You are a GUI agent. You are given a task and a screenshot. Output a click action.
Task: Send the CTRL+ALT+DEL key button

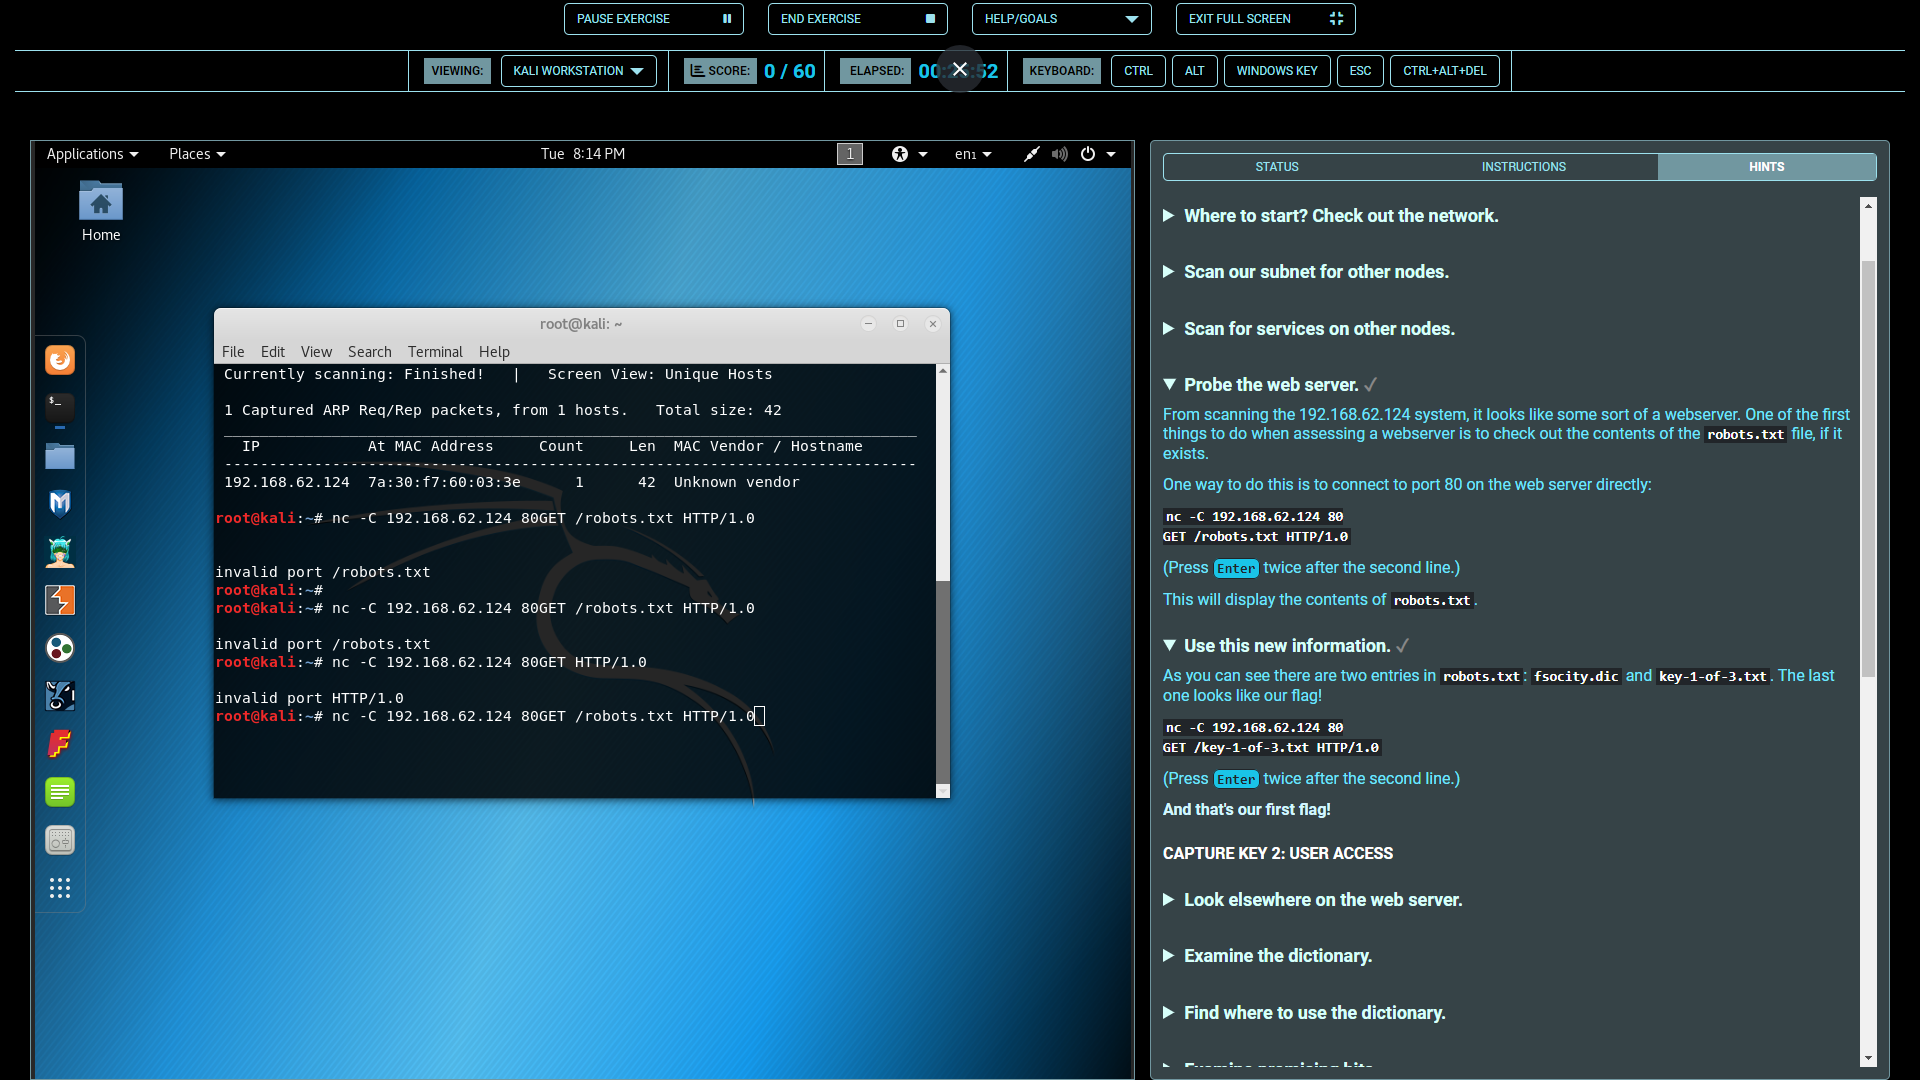pos(1444,71)
